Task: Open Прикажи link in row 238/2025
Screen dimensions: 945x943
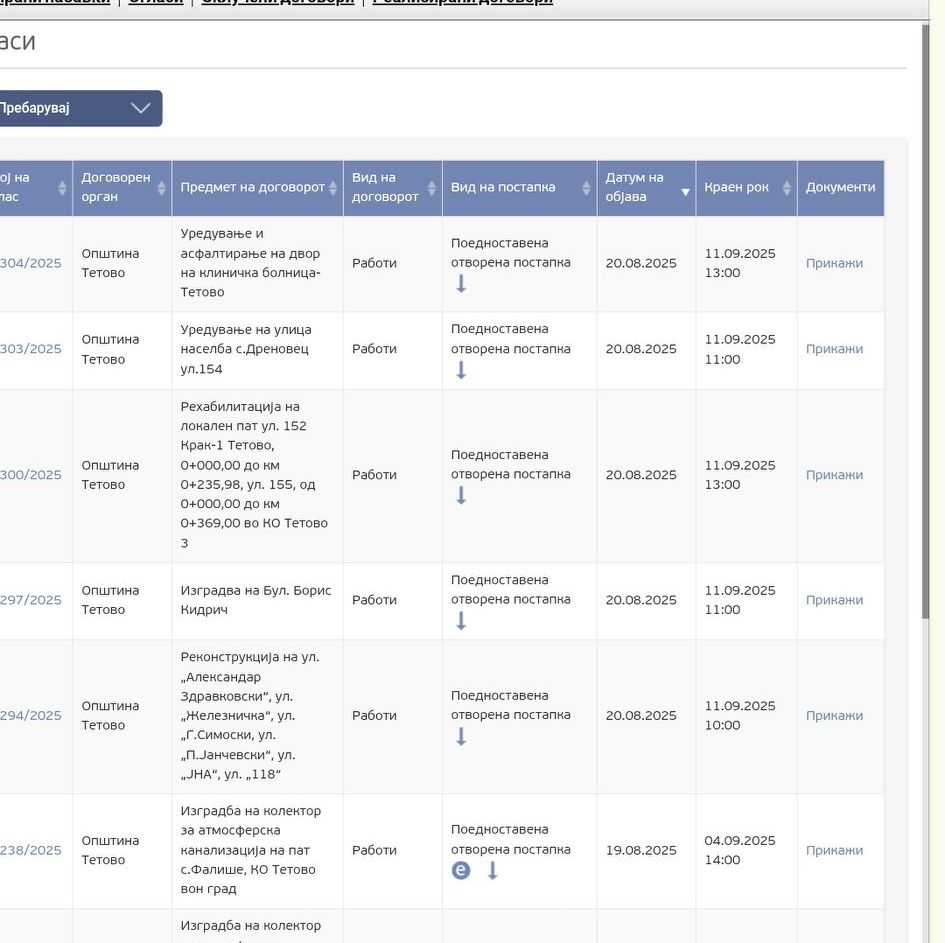Action: coord(834,850)
